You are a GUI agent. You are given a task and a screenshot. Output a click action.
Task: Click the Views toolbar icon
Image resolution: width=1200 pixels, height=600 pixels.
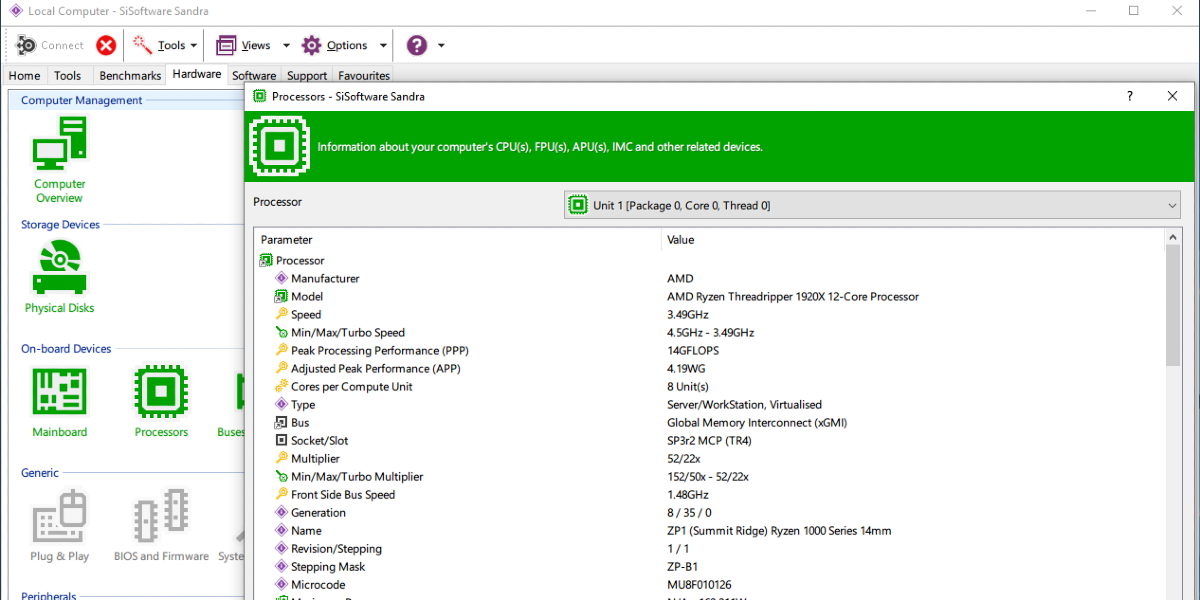pyautogui.click(x=226, y=45)
